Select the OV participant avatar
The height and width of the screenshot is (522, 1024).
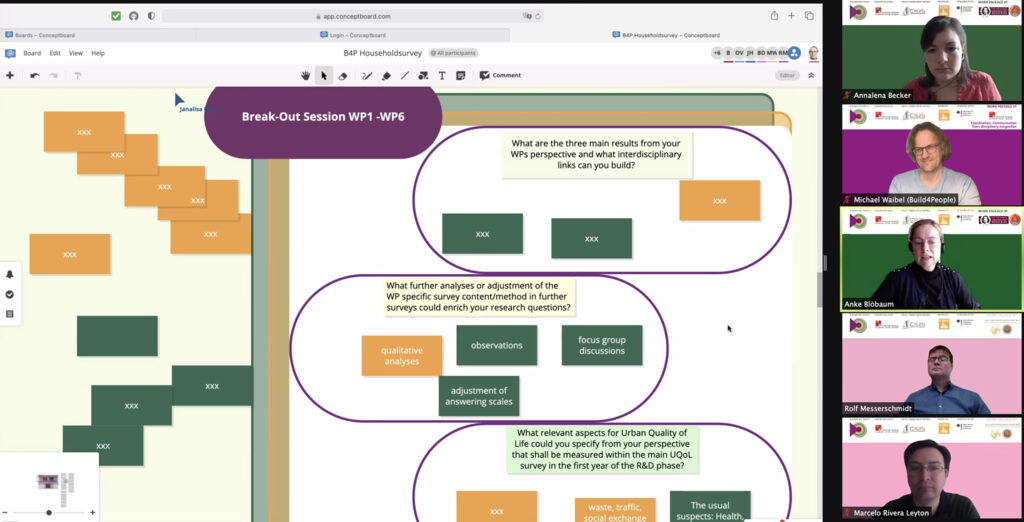point(739,54)
